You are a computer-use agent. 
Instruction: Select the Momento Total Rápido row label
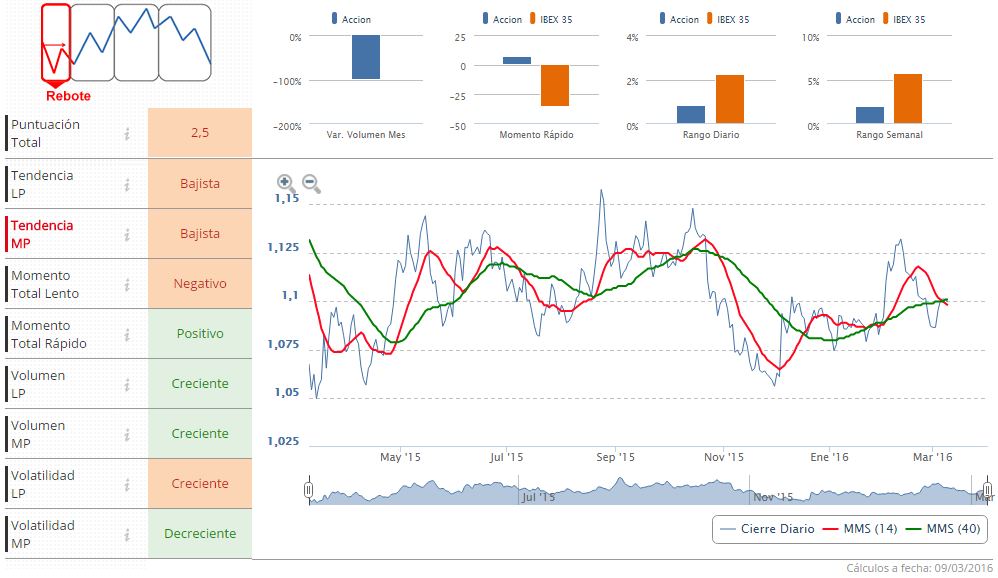[x=48, y=334]
